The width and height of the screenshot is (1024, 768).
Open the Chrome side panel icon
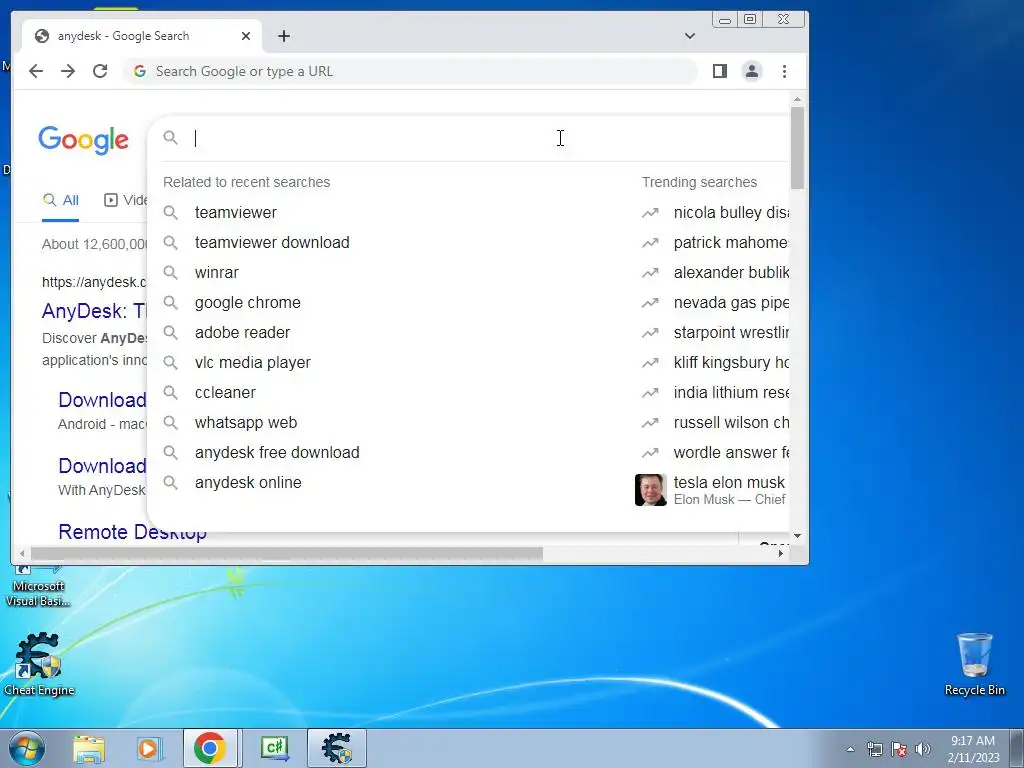click(720, 71)
